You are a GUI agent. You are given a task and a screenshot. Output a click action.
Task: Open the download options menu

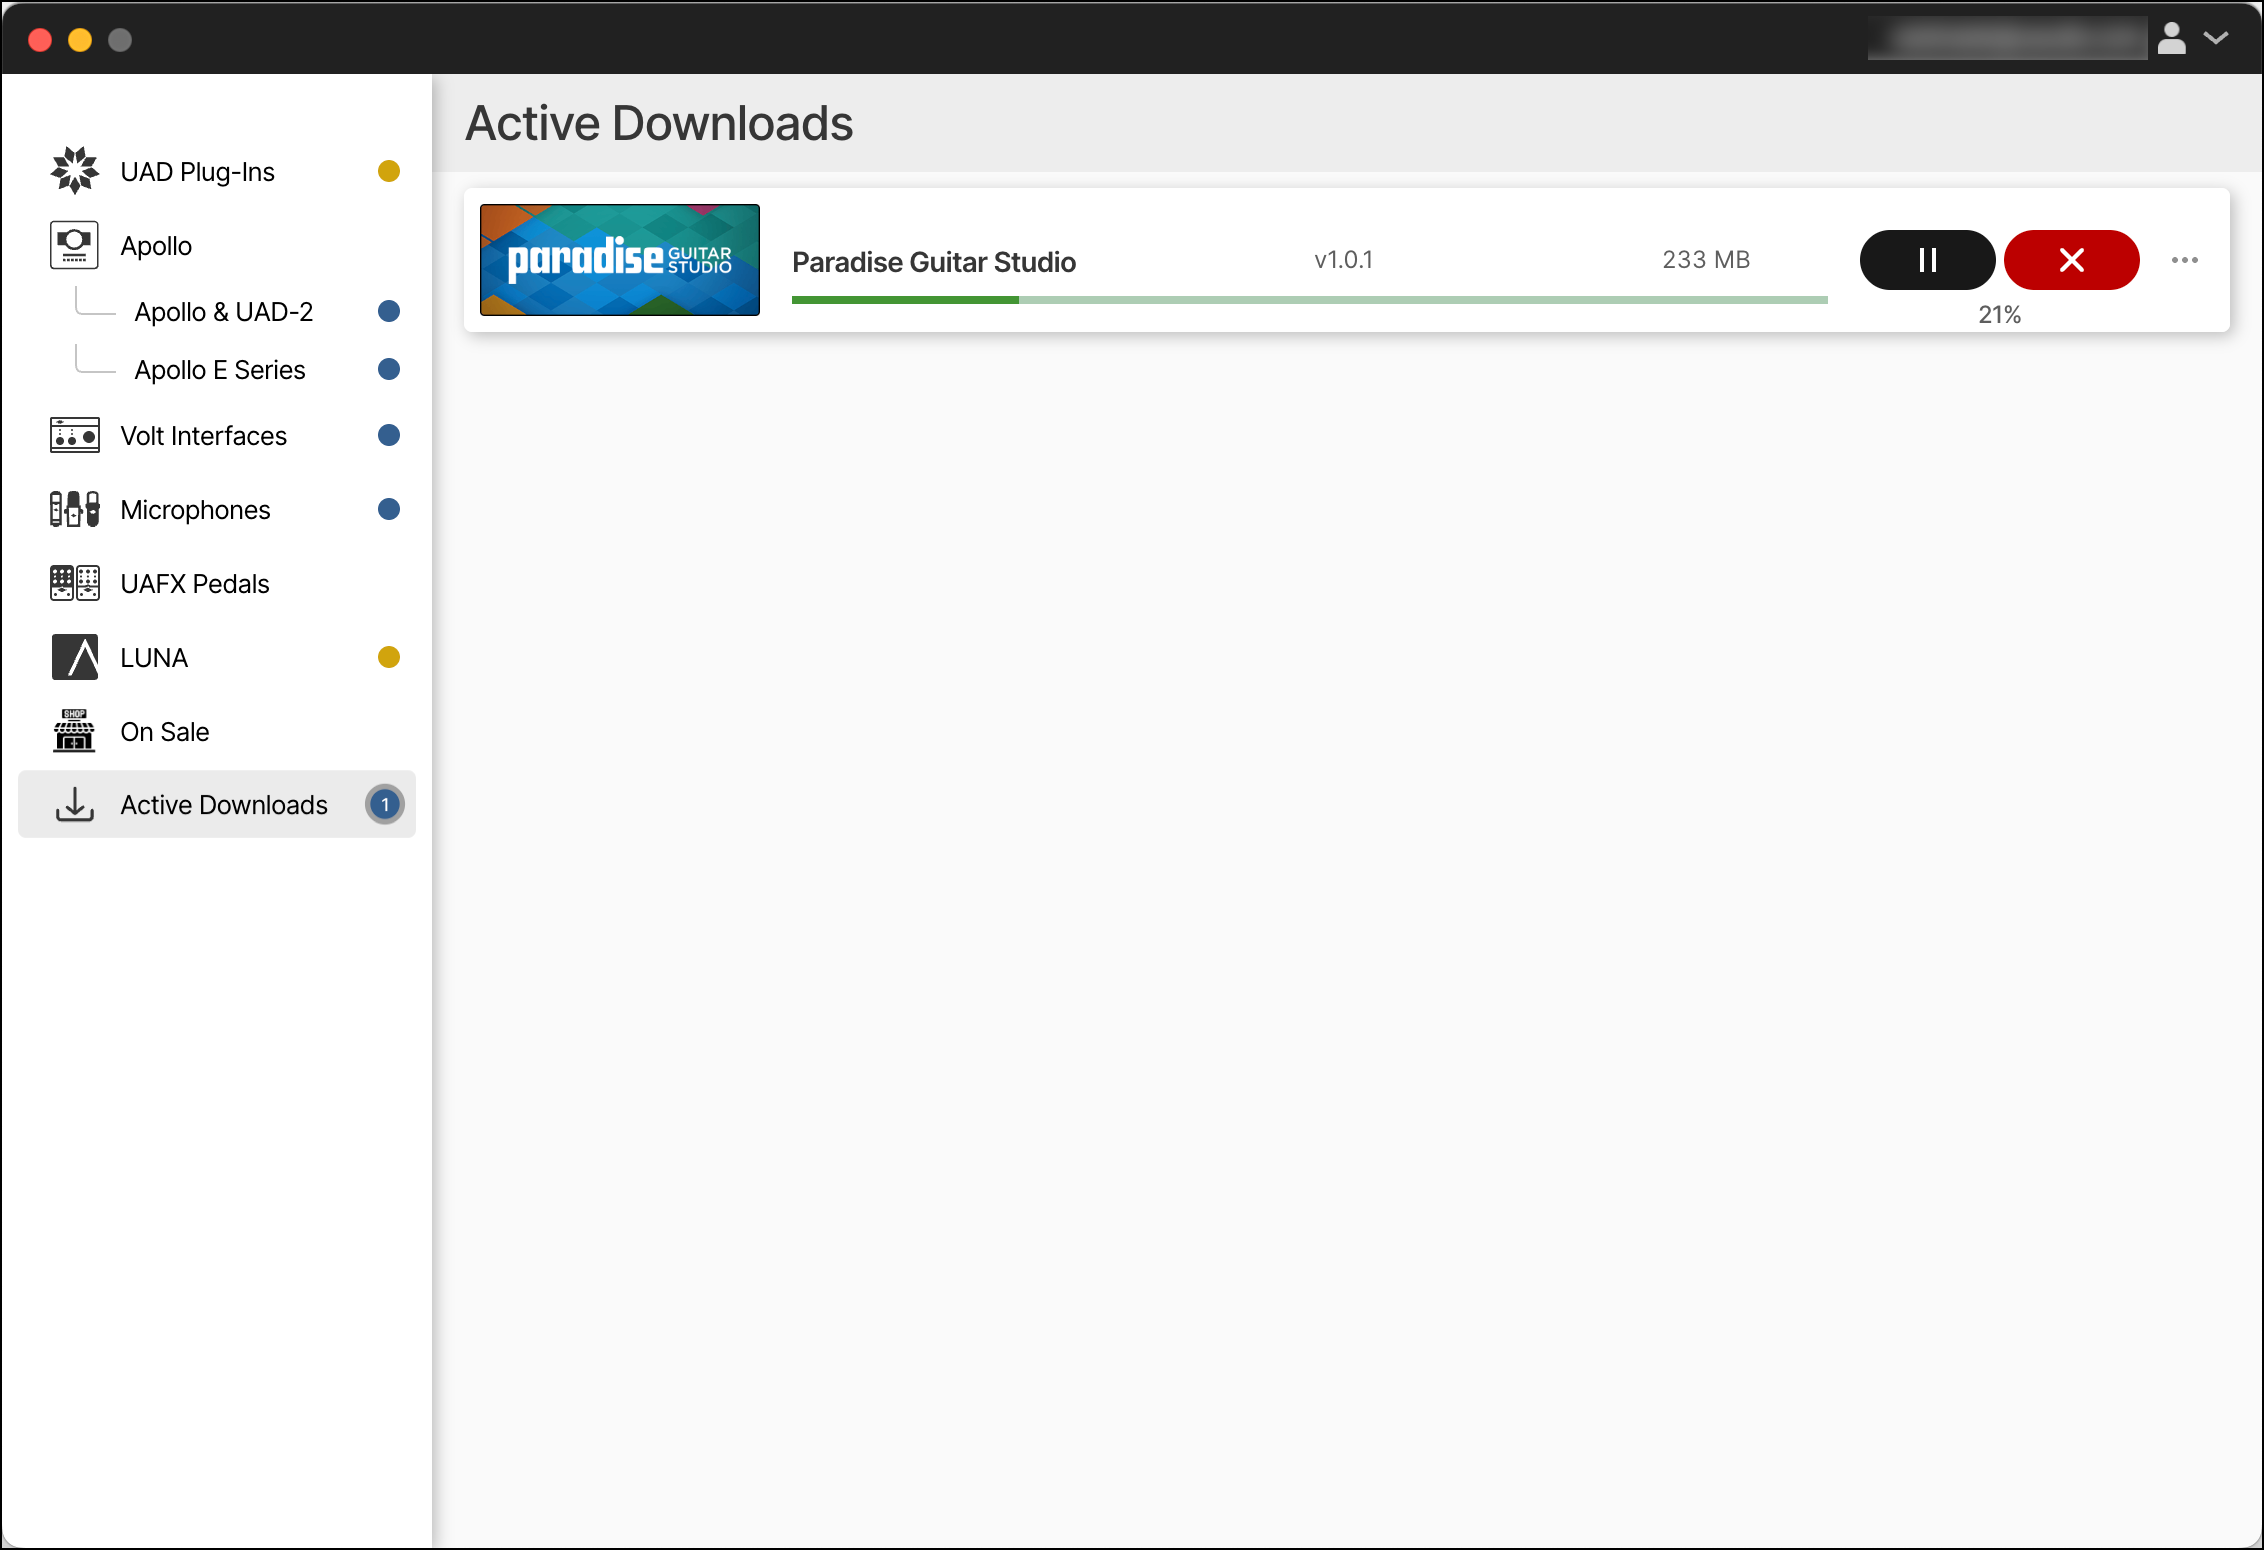pos(2186,260)
